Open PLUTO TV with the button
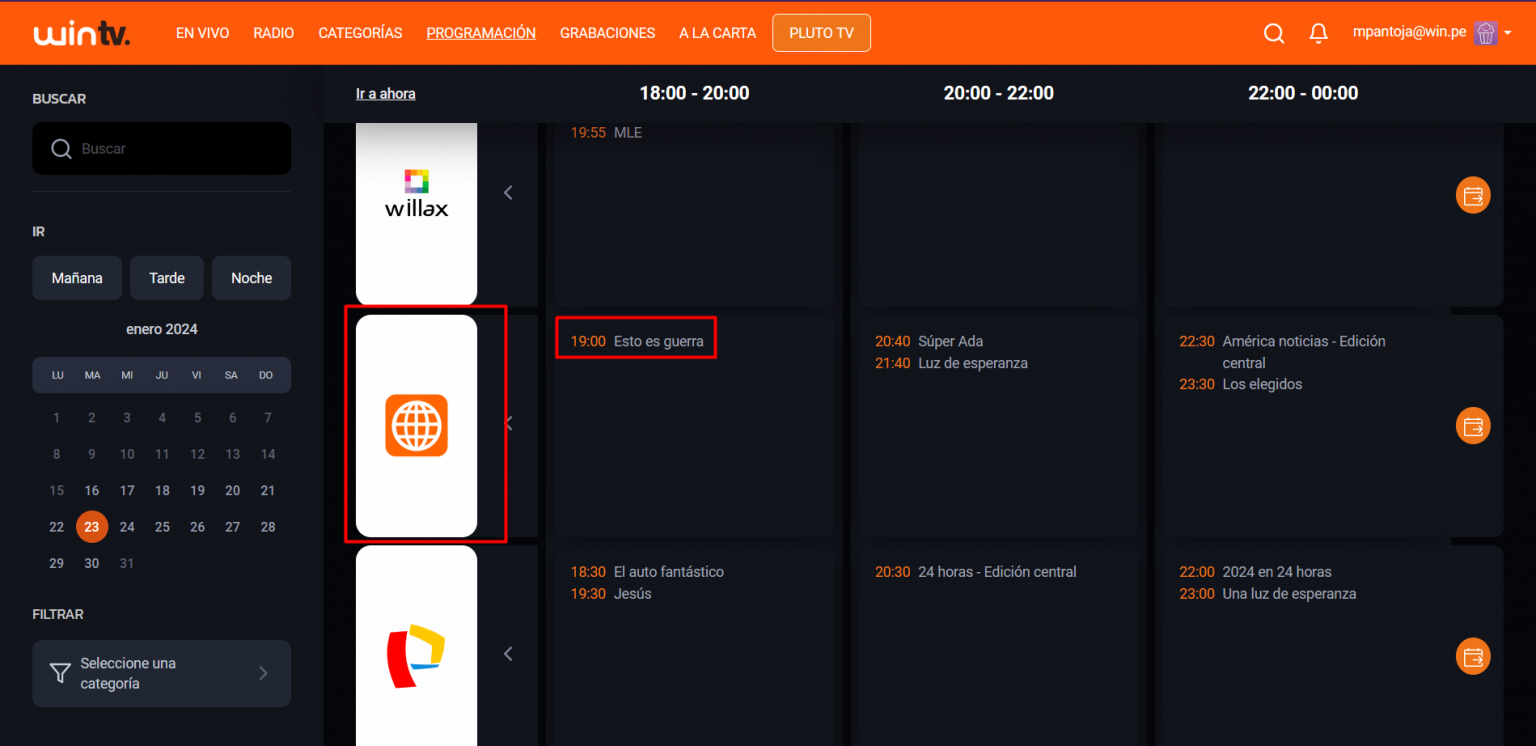1536x746 pixels. (x=821, y=32)
